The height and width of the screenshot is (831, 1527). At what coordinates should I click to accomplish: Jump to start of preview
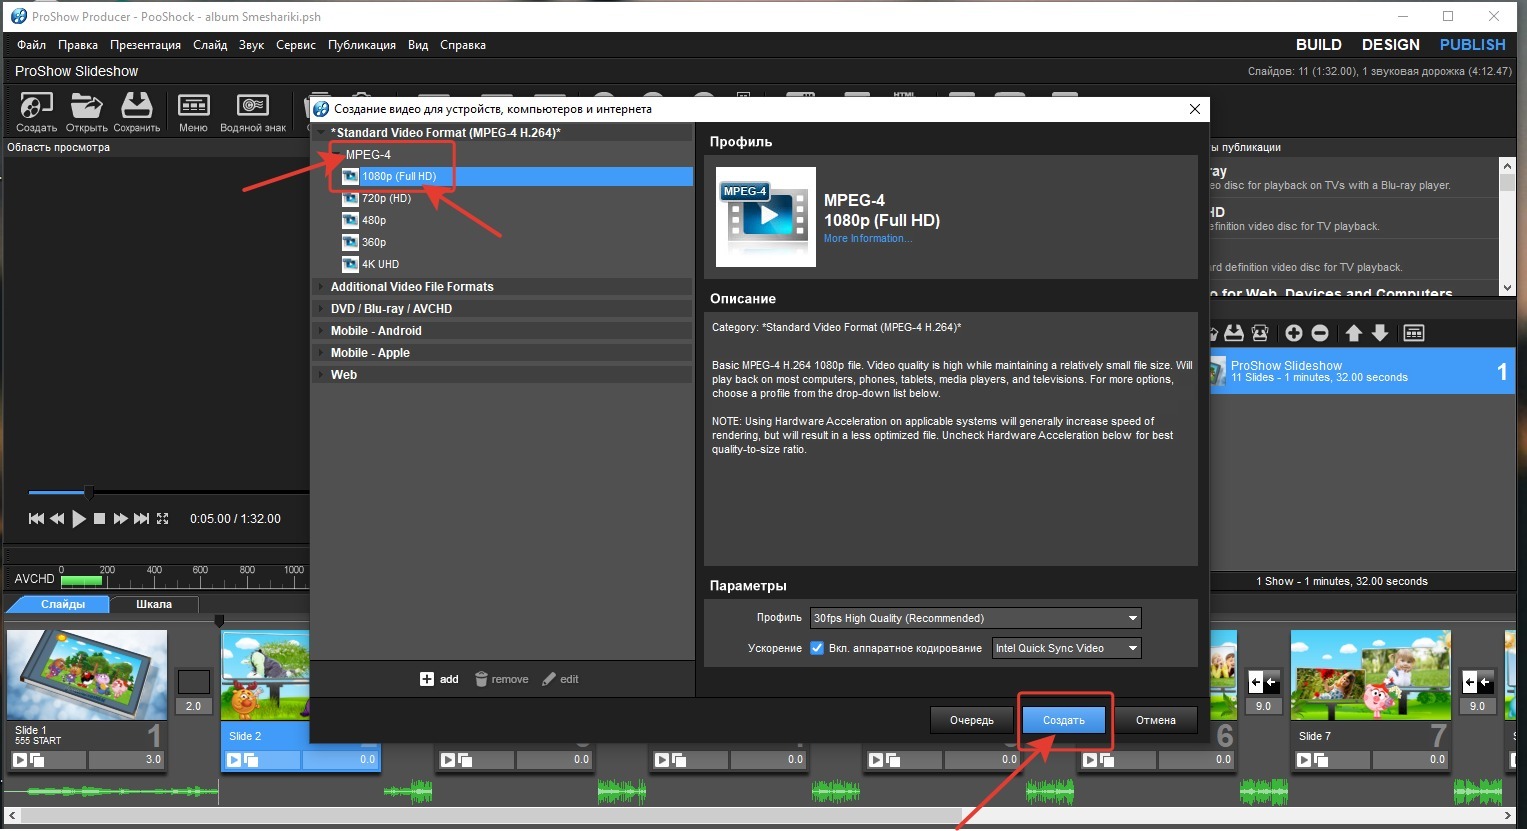click(36, 519)
